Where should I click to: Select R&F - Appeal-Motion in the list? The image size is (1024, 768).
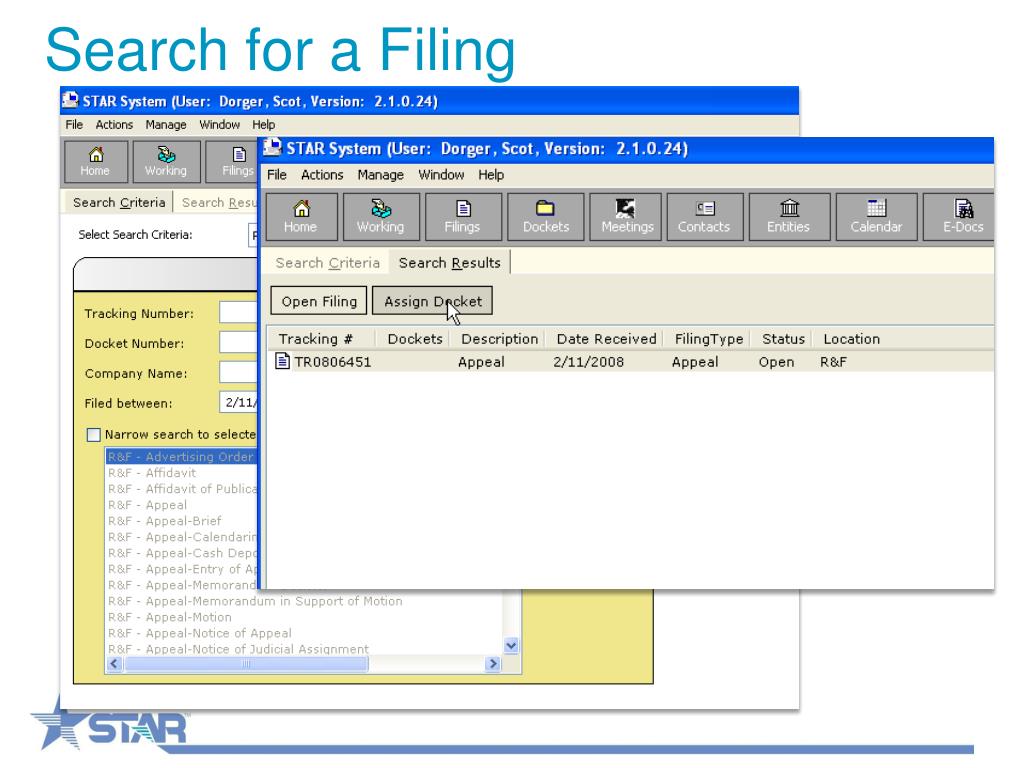coord(170,617)
